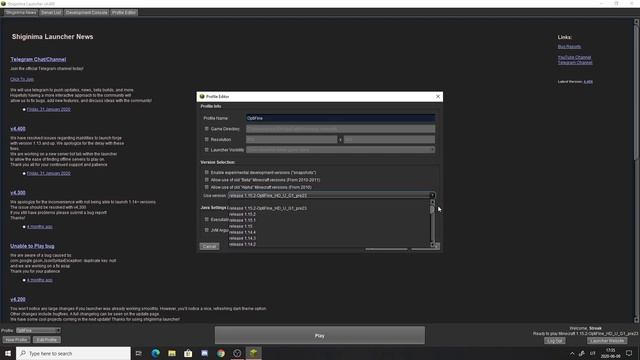The image size is (640, 360).
Task: Open the notification center icon
Action: point(629,353)
